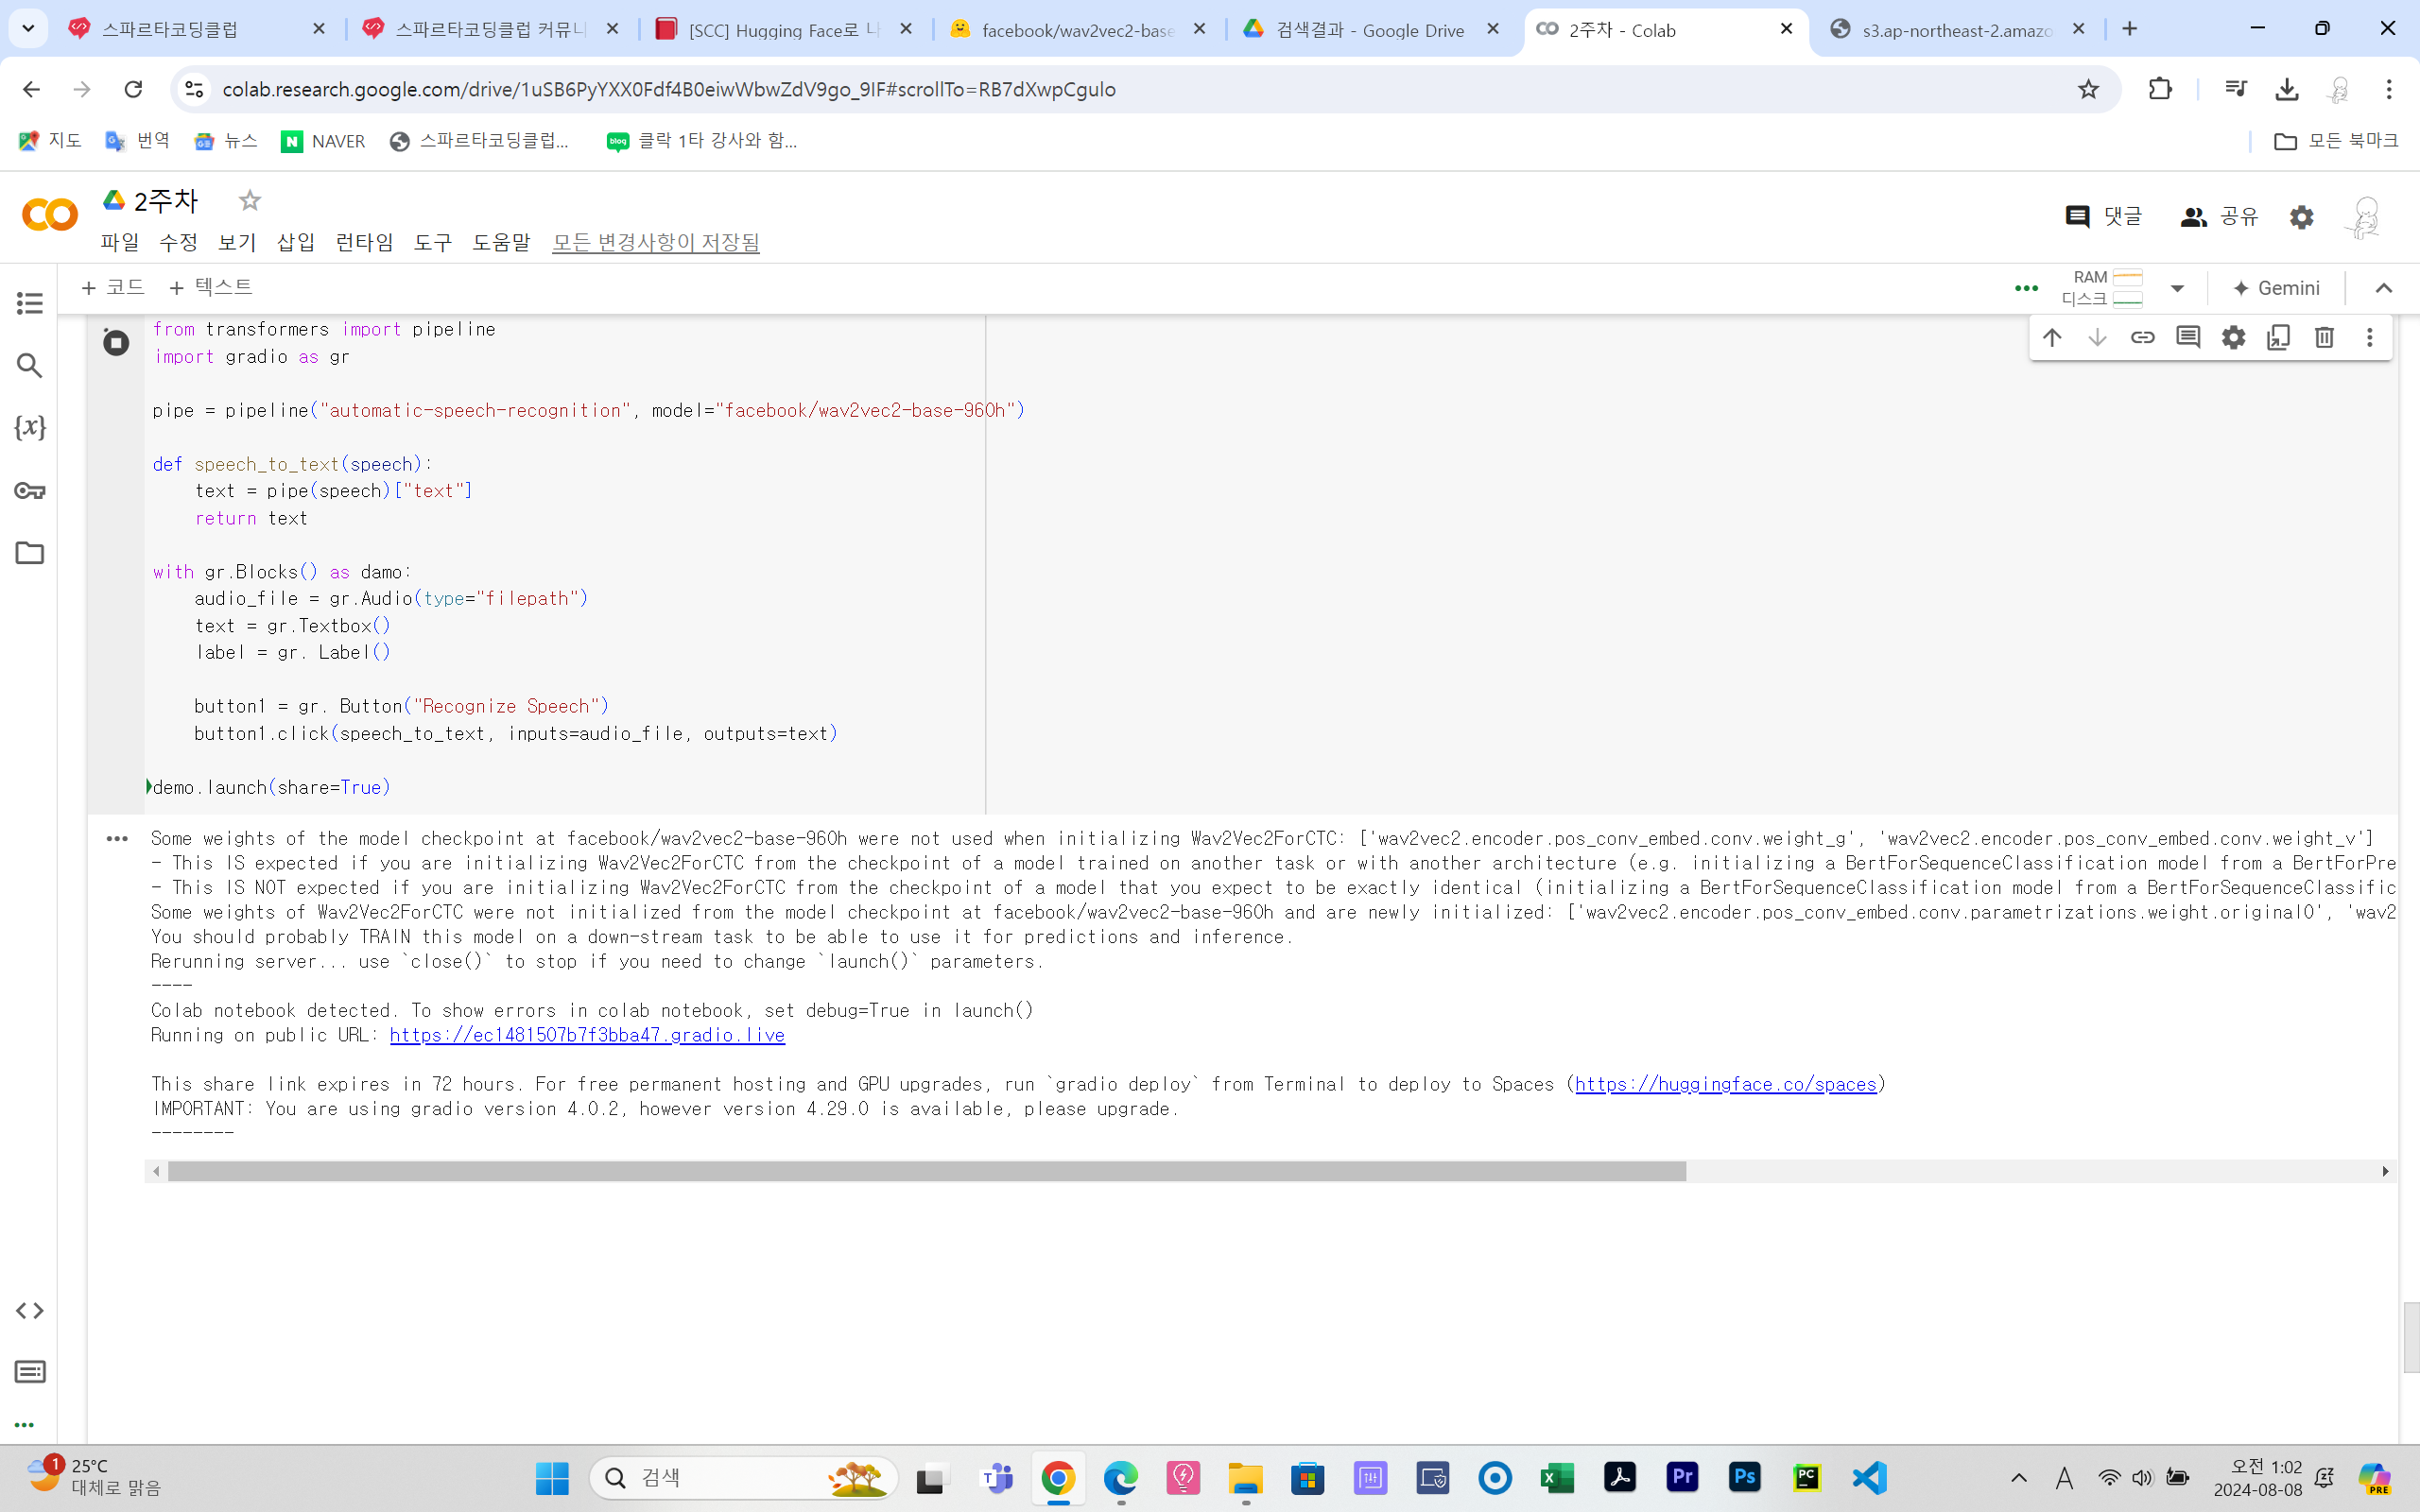Open the Gemini assistant

tap(2276, 289)
